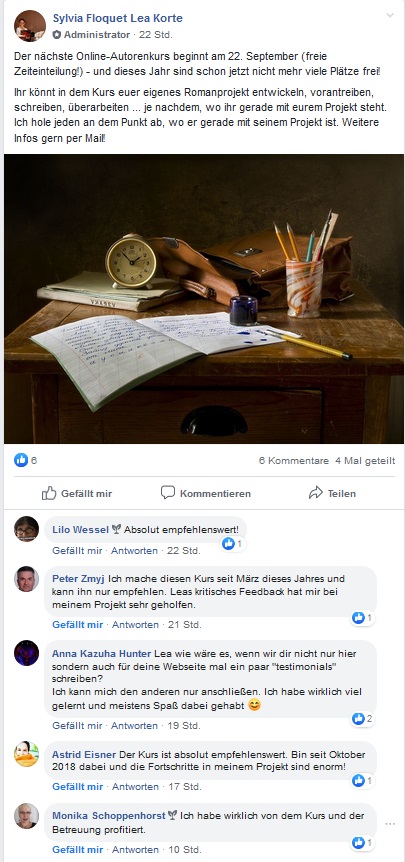
Task: Open the like count on Anna Kazuha Hunter's comment
Action: 363,719
